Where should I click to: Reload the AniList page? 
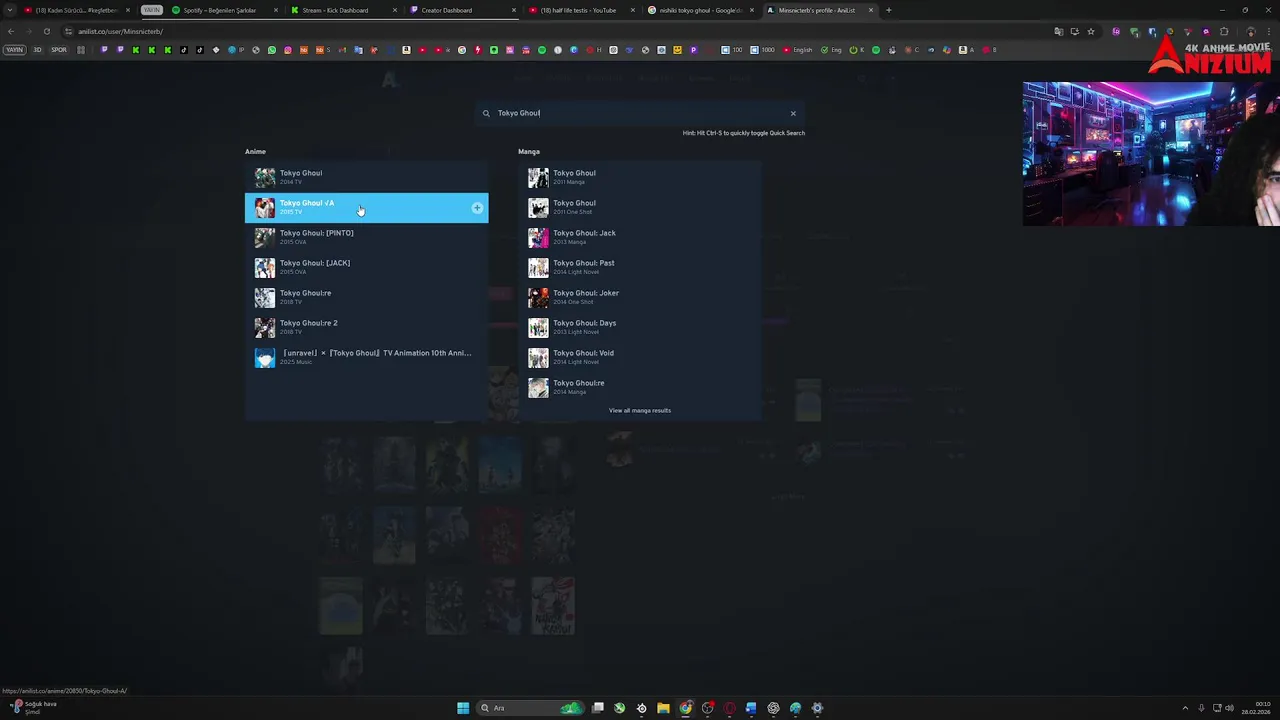(x=46, y=31)
